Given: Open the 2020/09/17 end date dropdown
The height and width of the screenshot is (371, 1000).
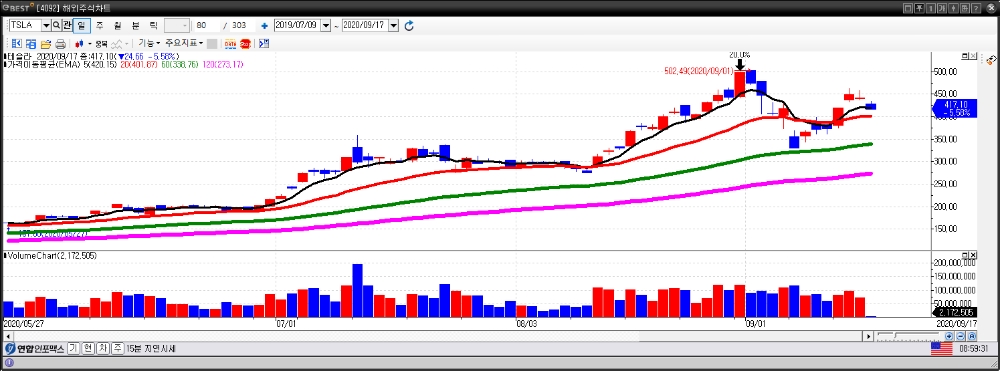Looking at the screenshot, I should tap(393, 25).
